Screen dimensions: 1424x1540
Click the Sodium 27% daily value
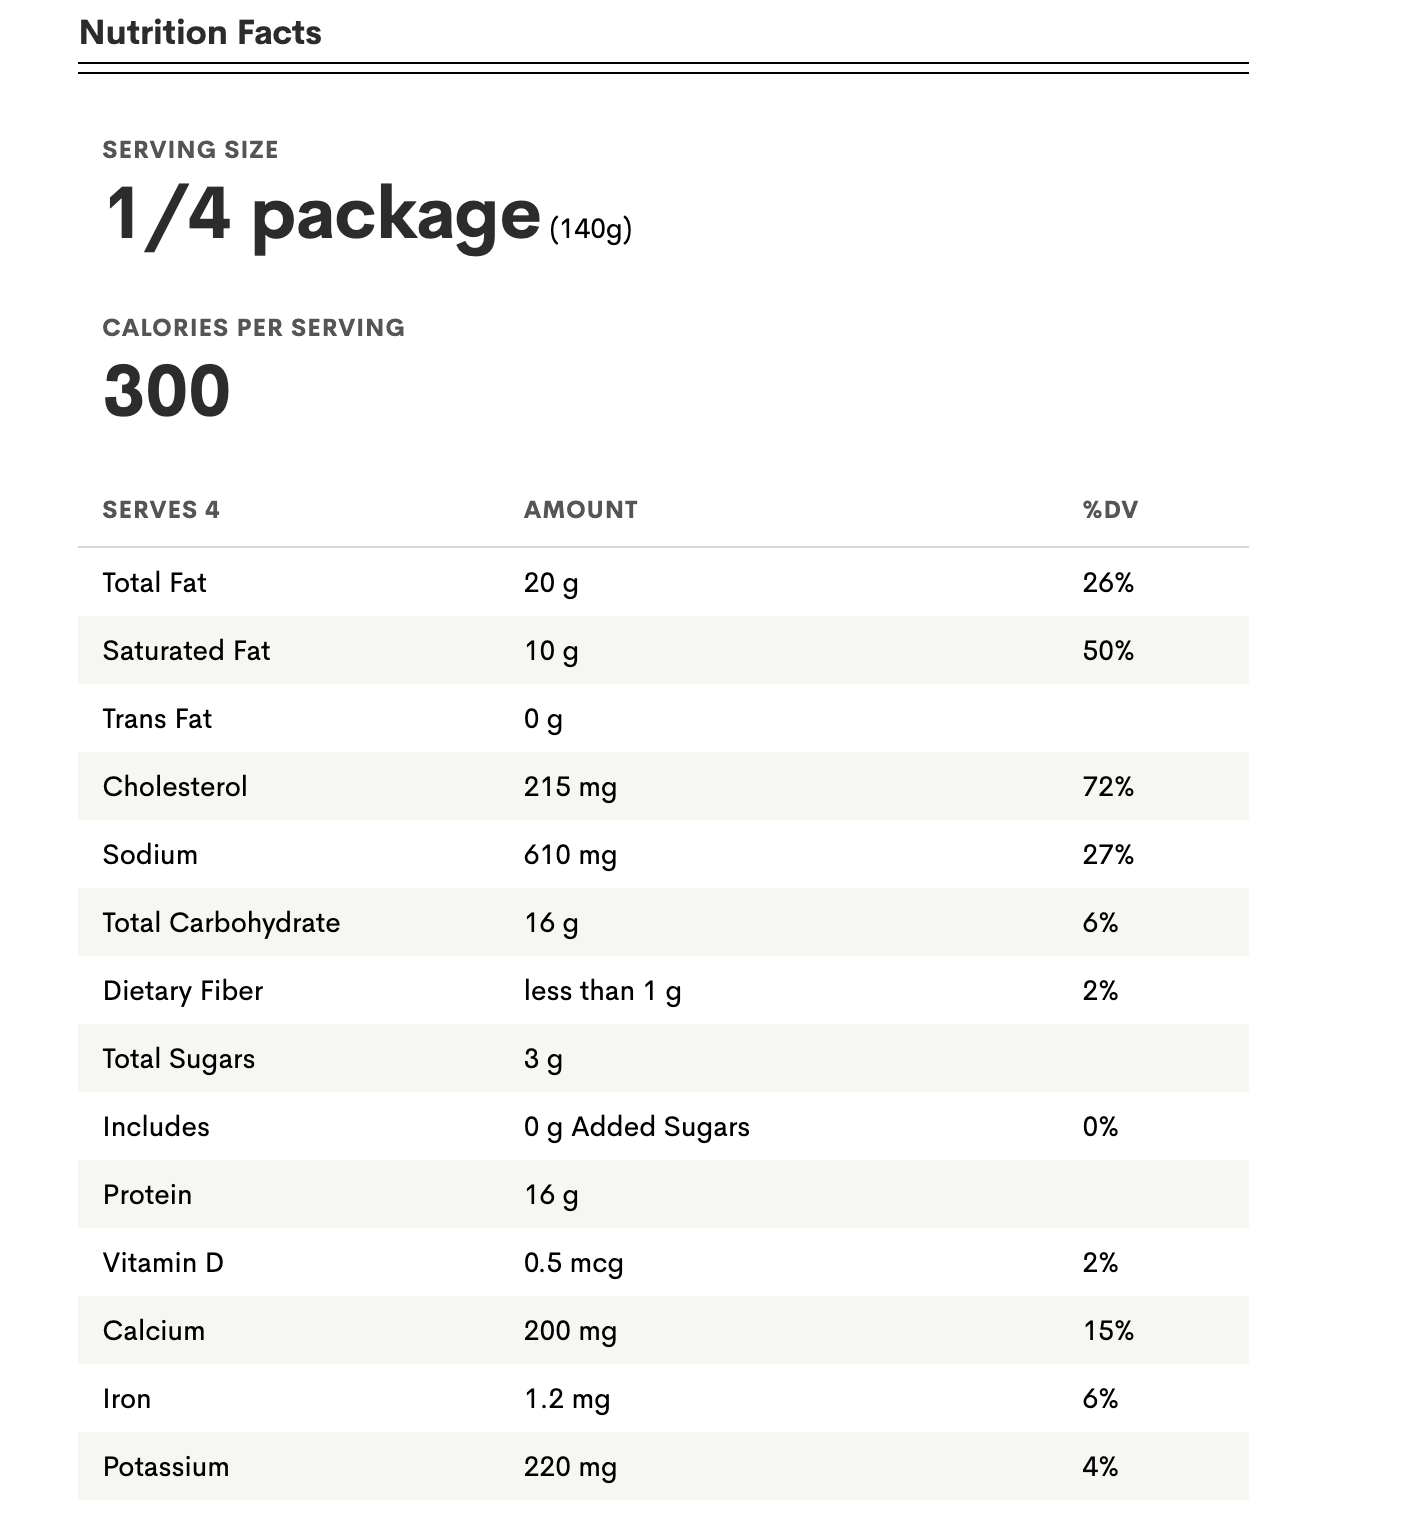1108,855
